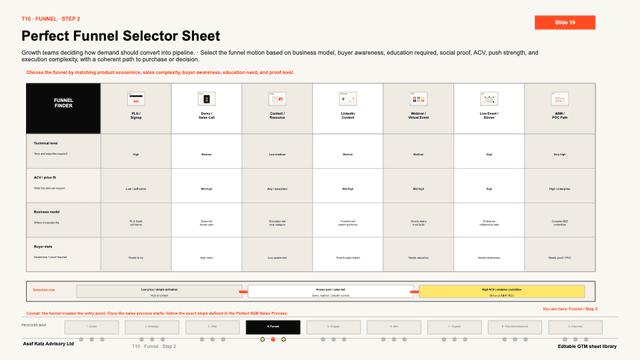Image resolution: width=640 pixels, height=360 pixels.
Task: Click the 'Editable GTM sheet library' footer text
Action: [587, 346]
